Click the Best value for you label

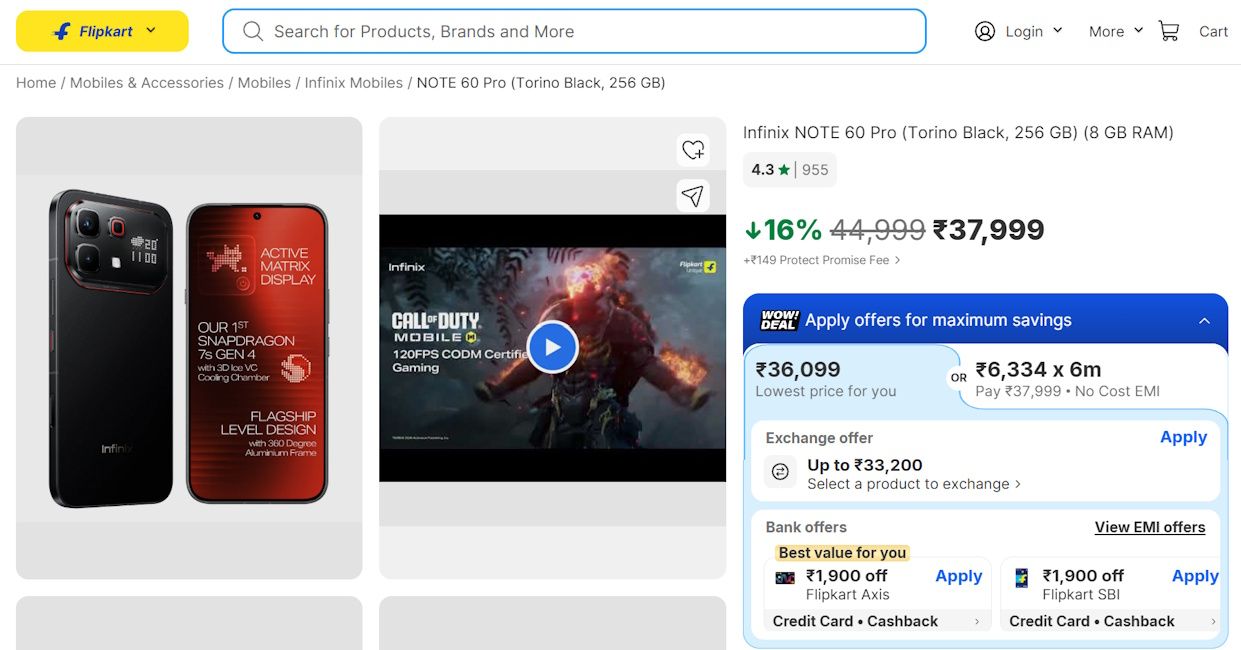(842, 553)
